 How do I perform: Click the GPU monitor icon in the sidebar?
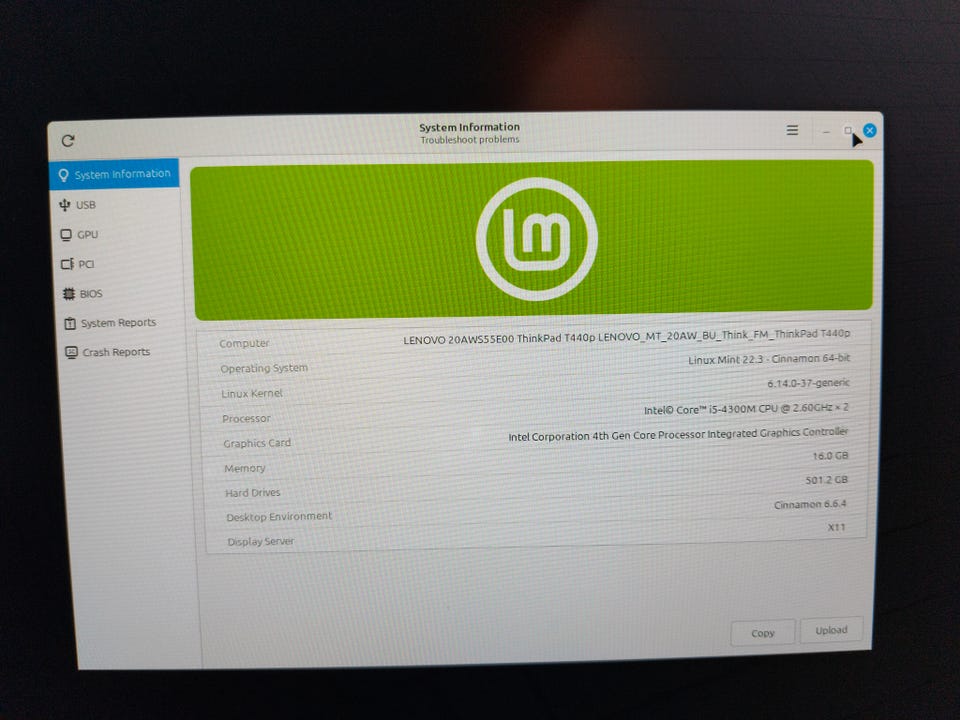click(x=66, y=234)
